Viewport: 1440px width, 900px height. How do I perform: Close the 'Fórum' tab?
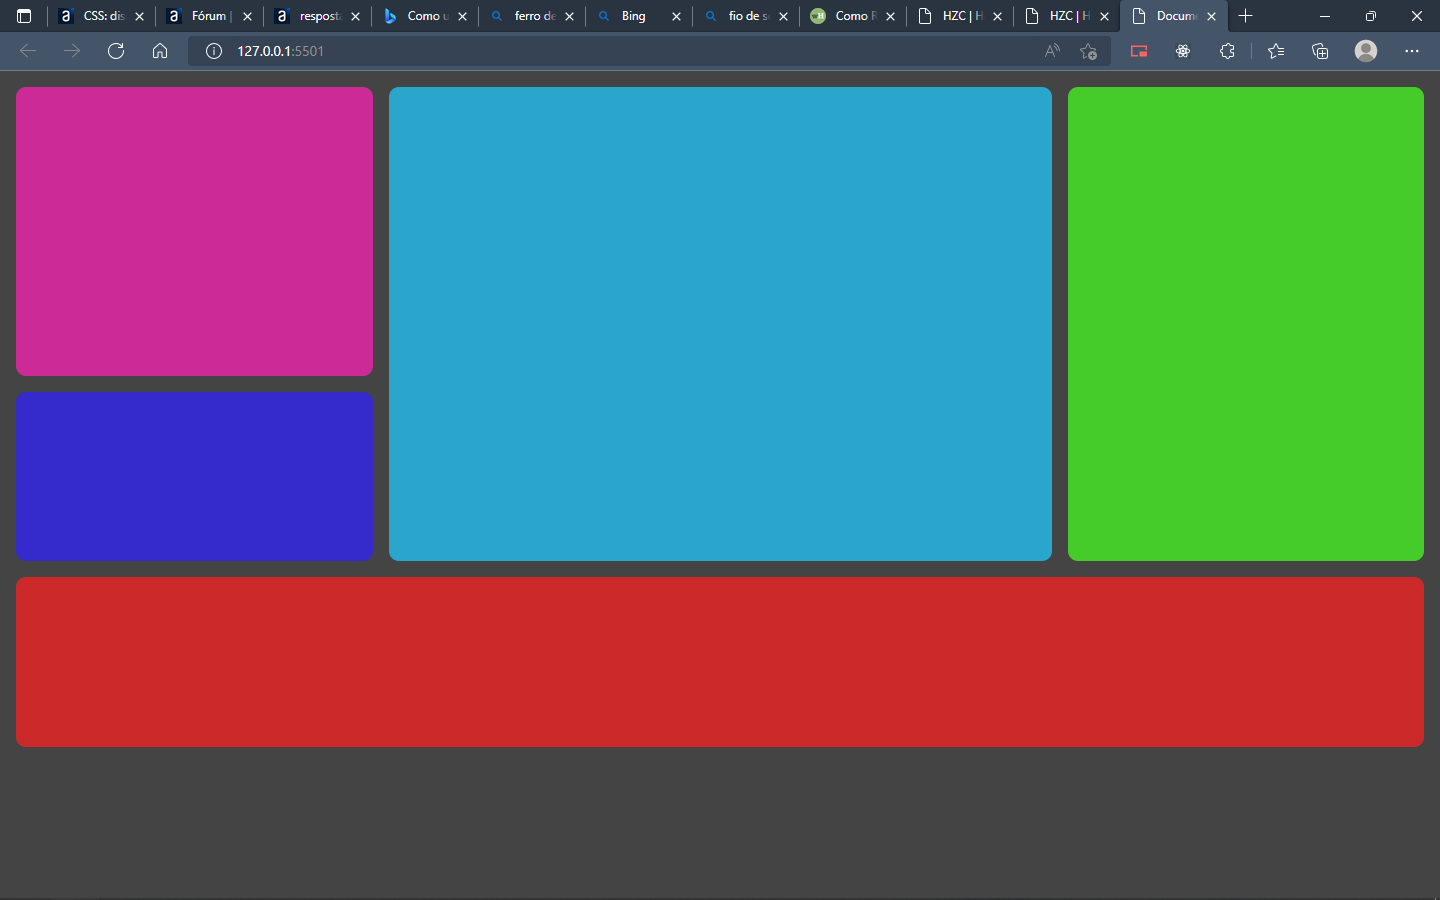pos(247,16)
